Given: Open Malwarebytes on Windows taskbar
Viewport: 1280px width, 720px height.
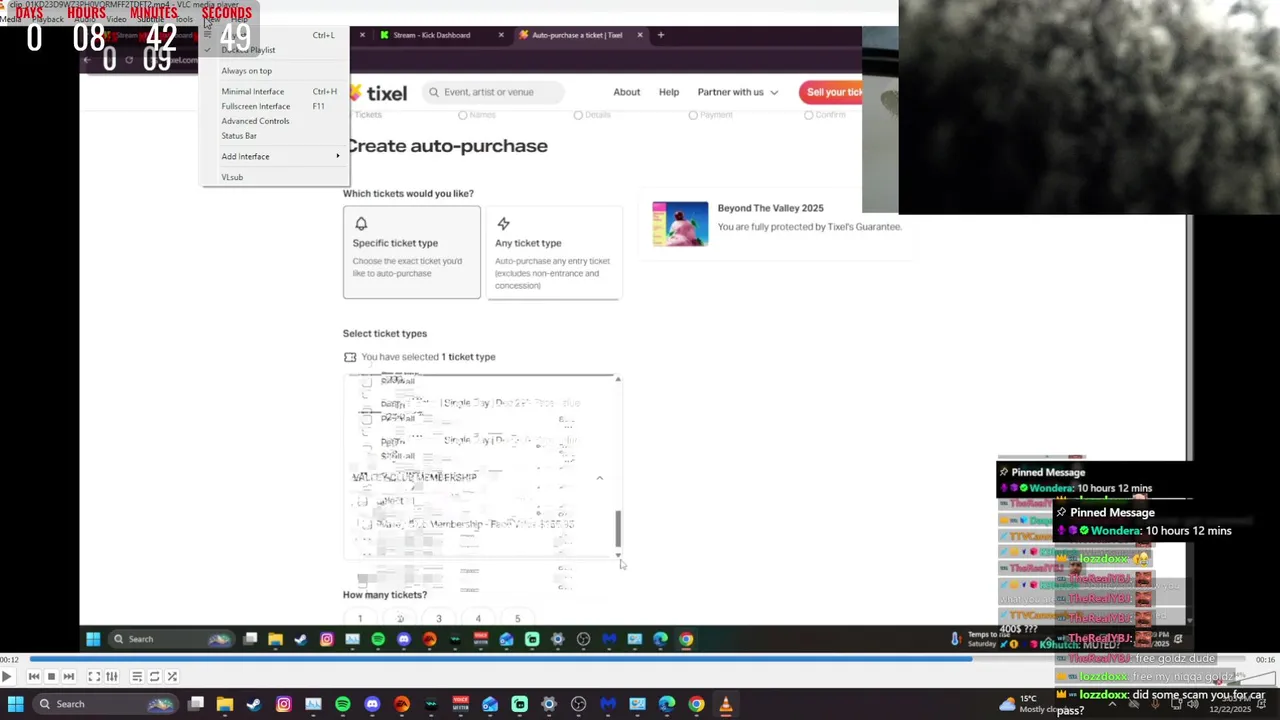Looking at the screenshot, I should pyautogui.click(x=608, y=704).
